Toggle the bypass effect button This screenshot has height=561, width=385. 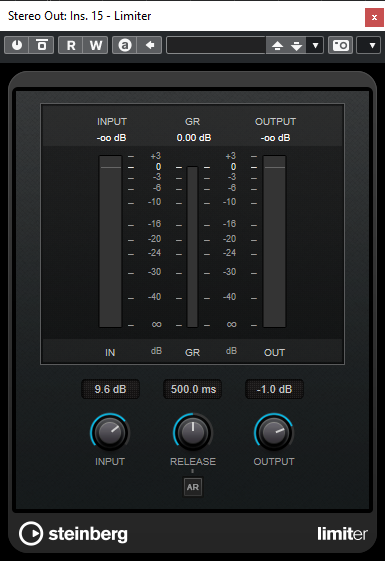(42, 45)
